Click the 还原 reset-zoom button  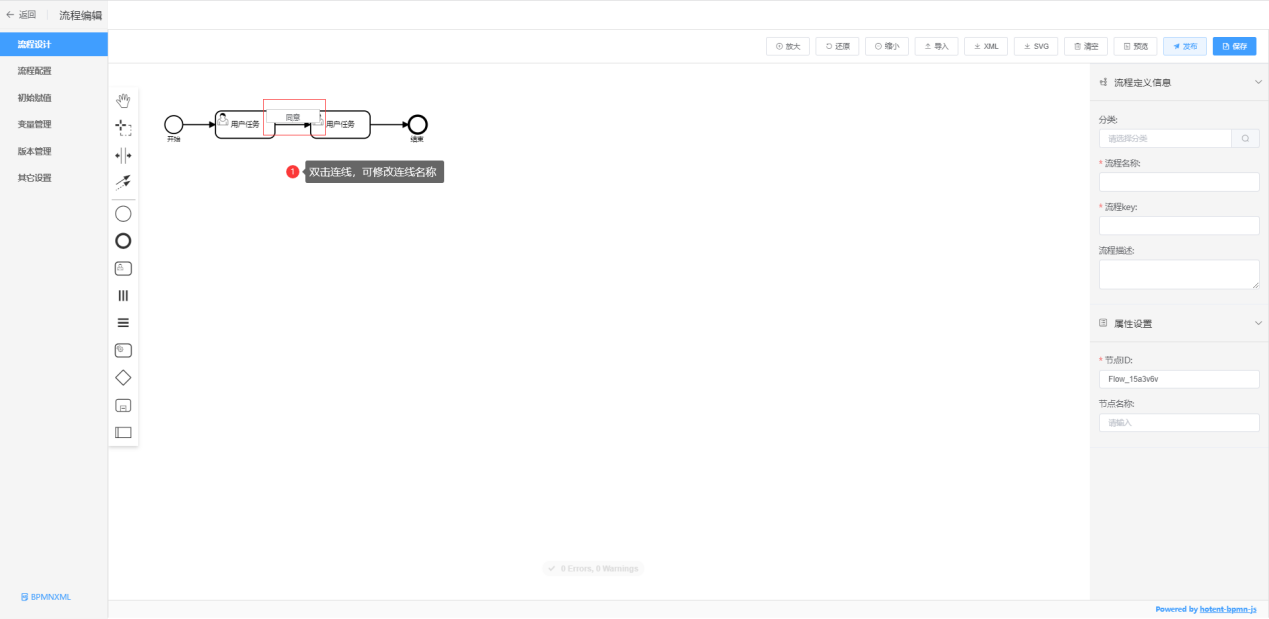[837, 46]
